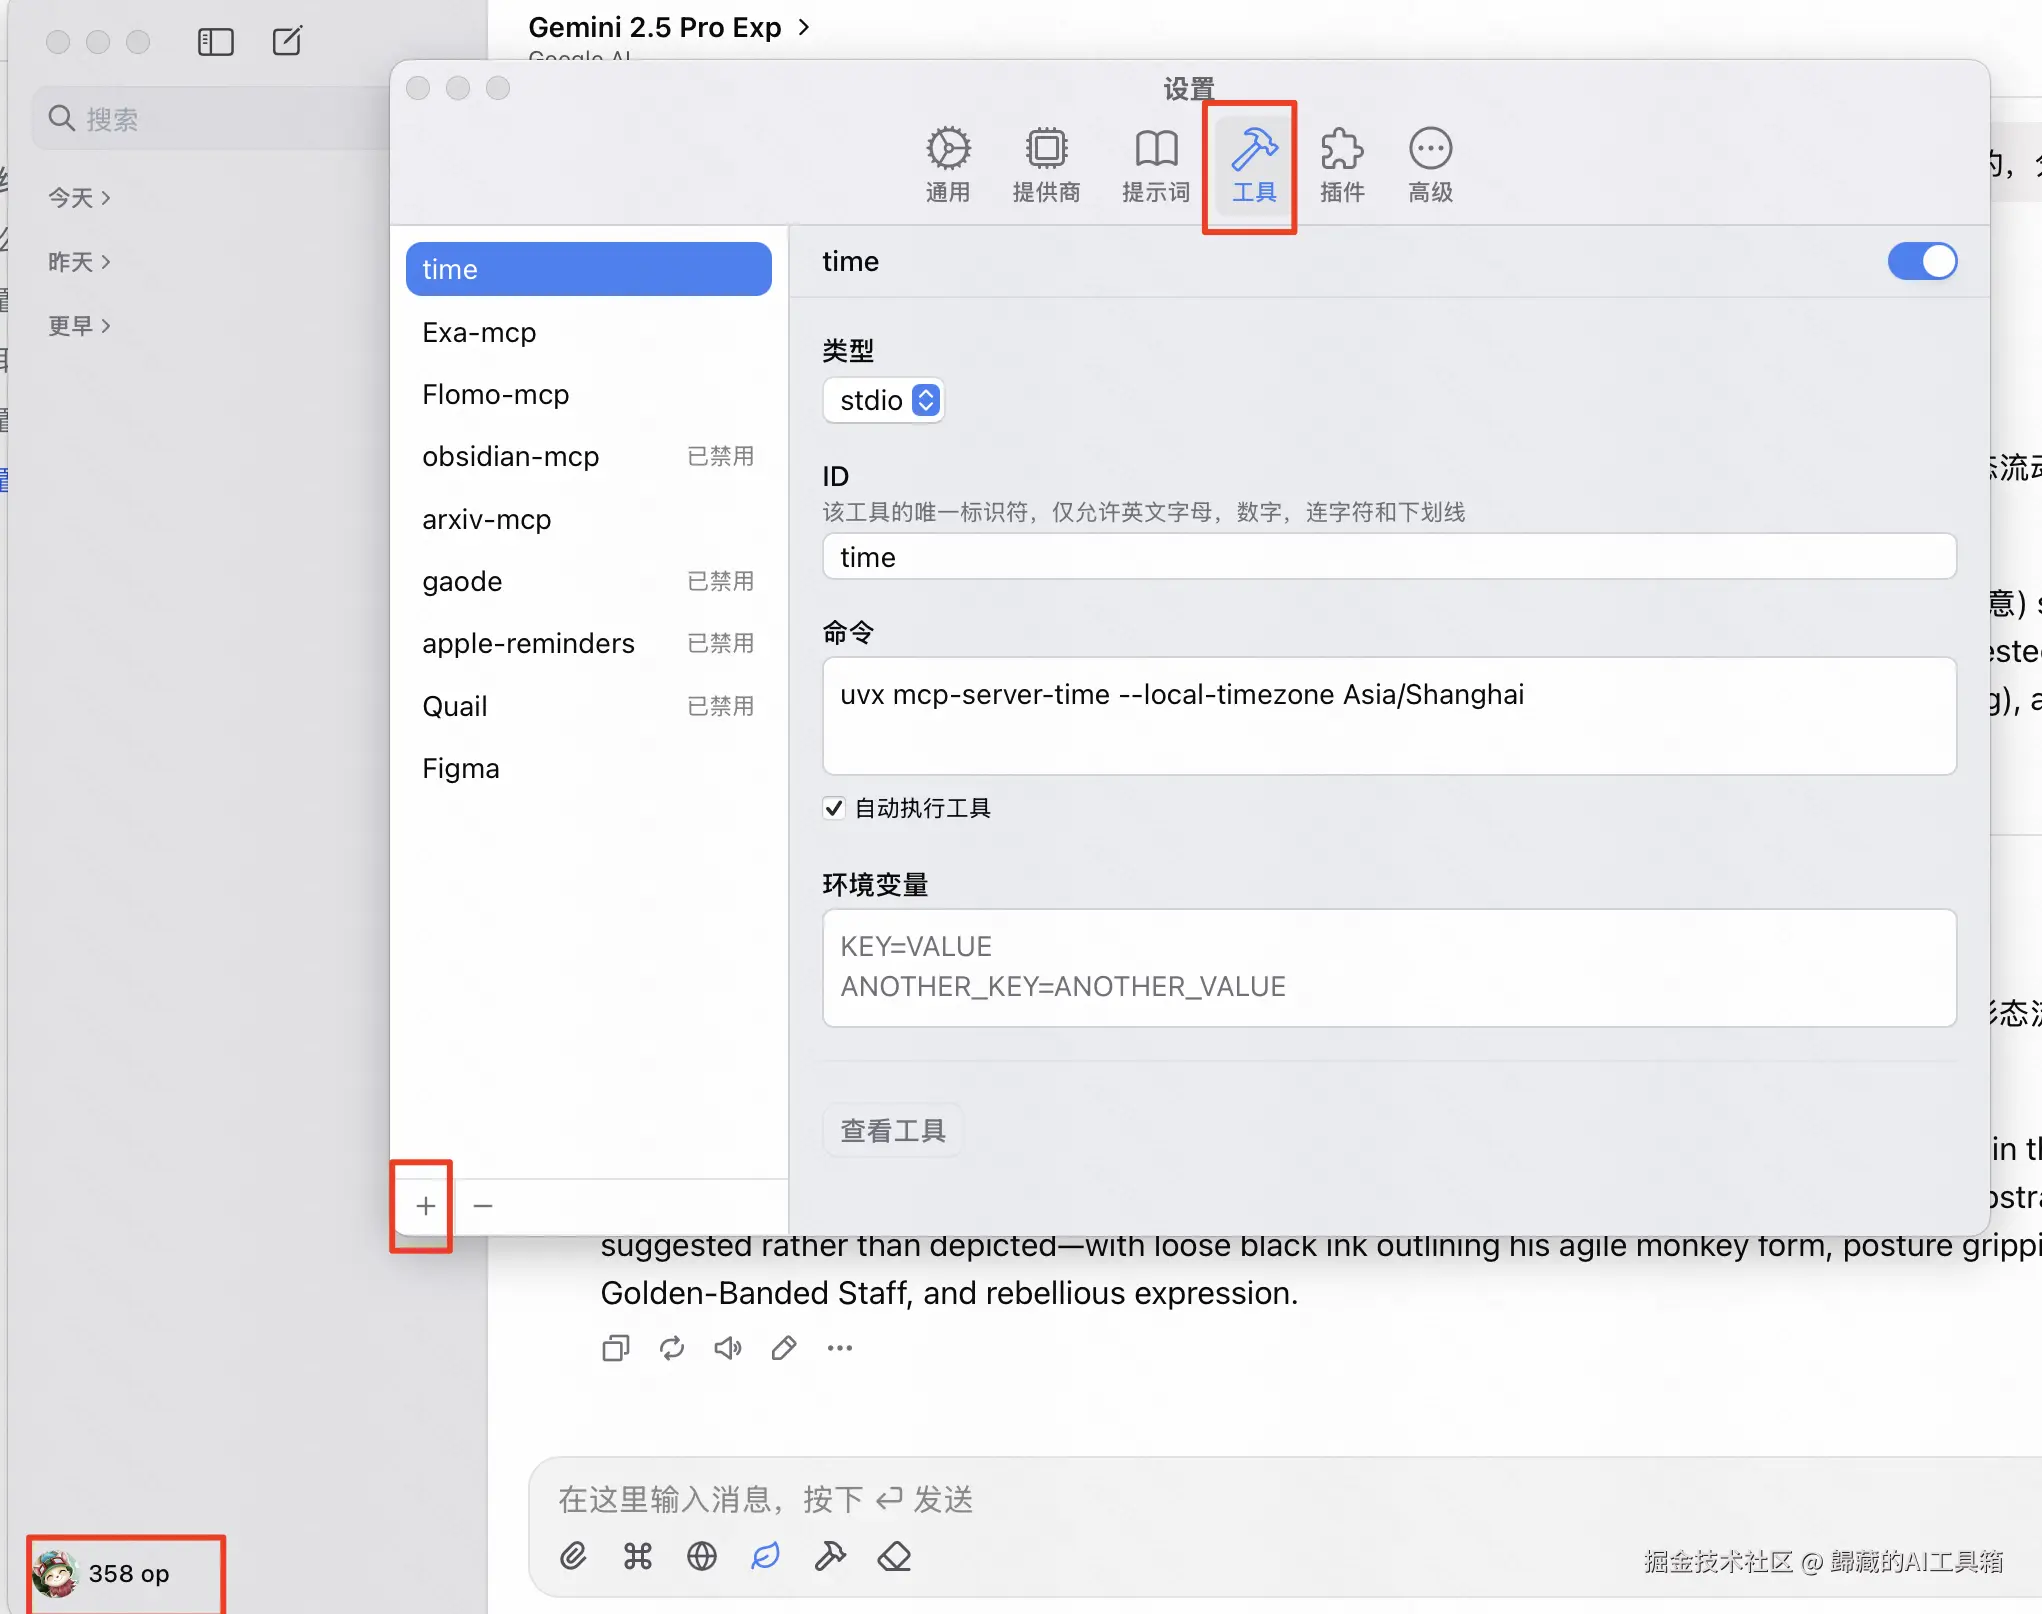Click the paperclip attachment icon
Viewport: 2042px width, 1614px height.
click(x=573, y=1556)
